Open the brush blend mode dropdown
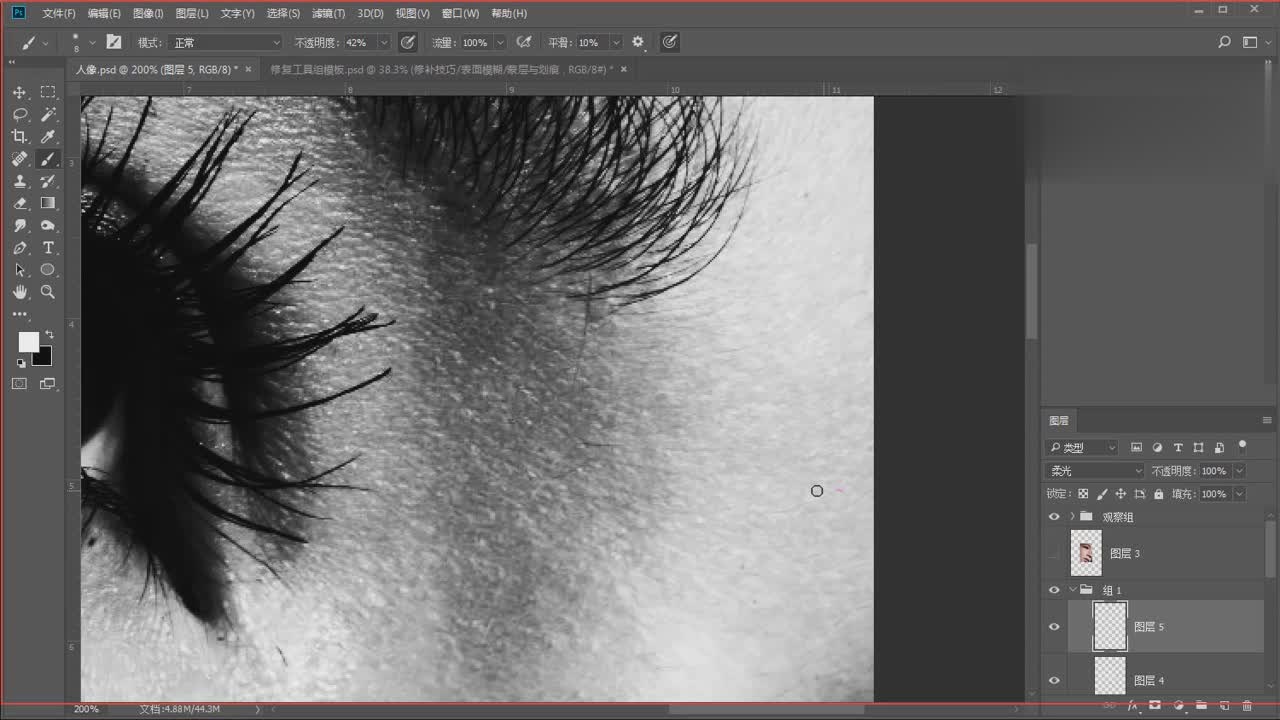 tap(226, 43)
